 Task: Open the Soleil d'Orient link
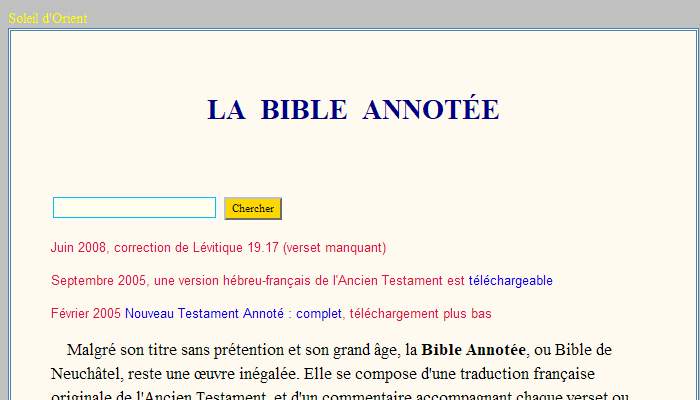click(48, 18)
